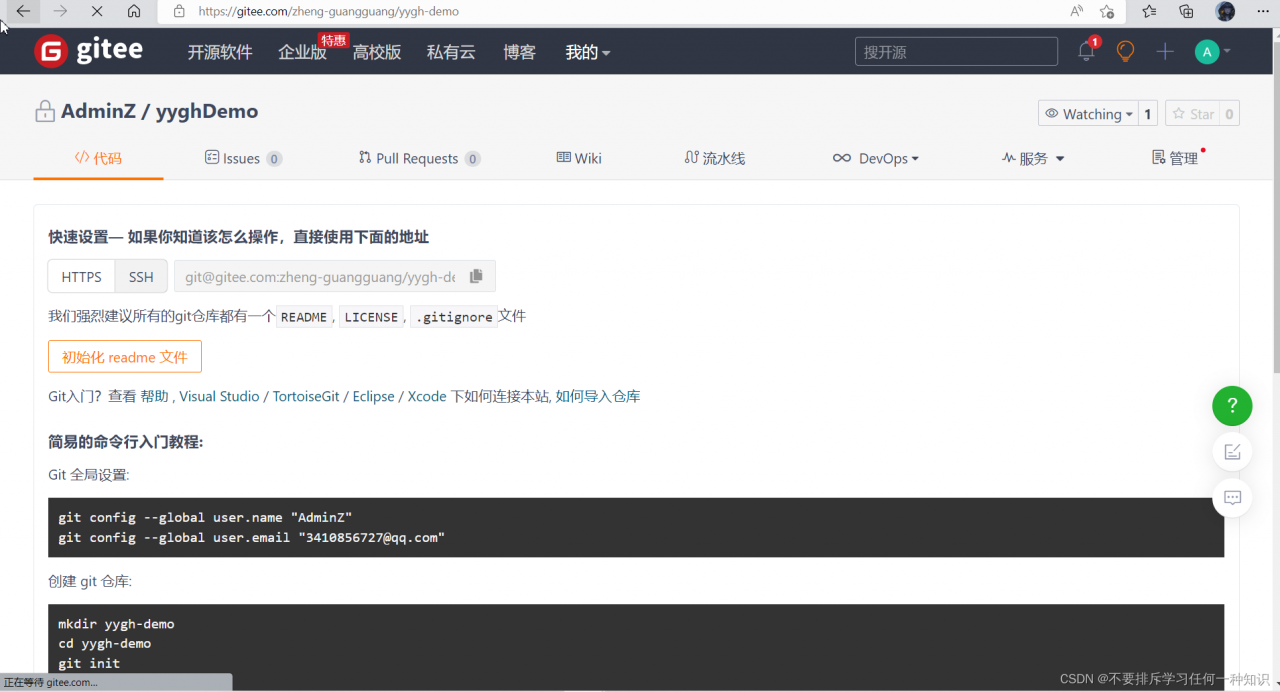This screenshot has width=1280, height=692.
Task: Switch to the Pull Requests tab
Action: [419, 158]
